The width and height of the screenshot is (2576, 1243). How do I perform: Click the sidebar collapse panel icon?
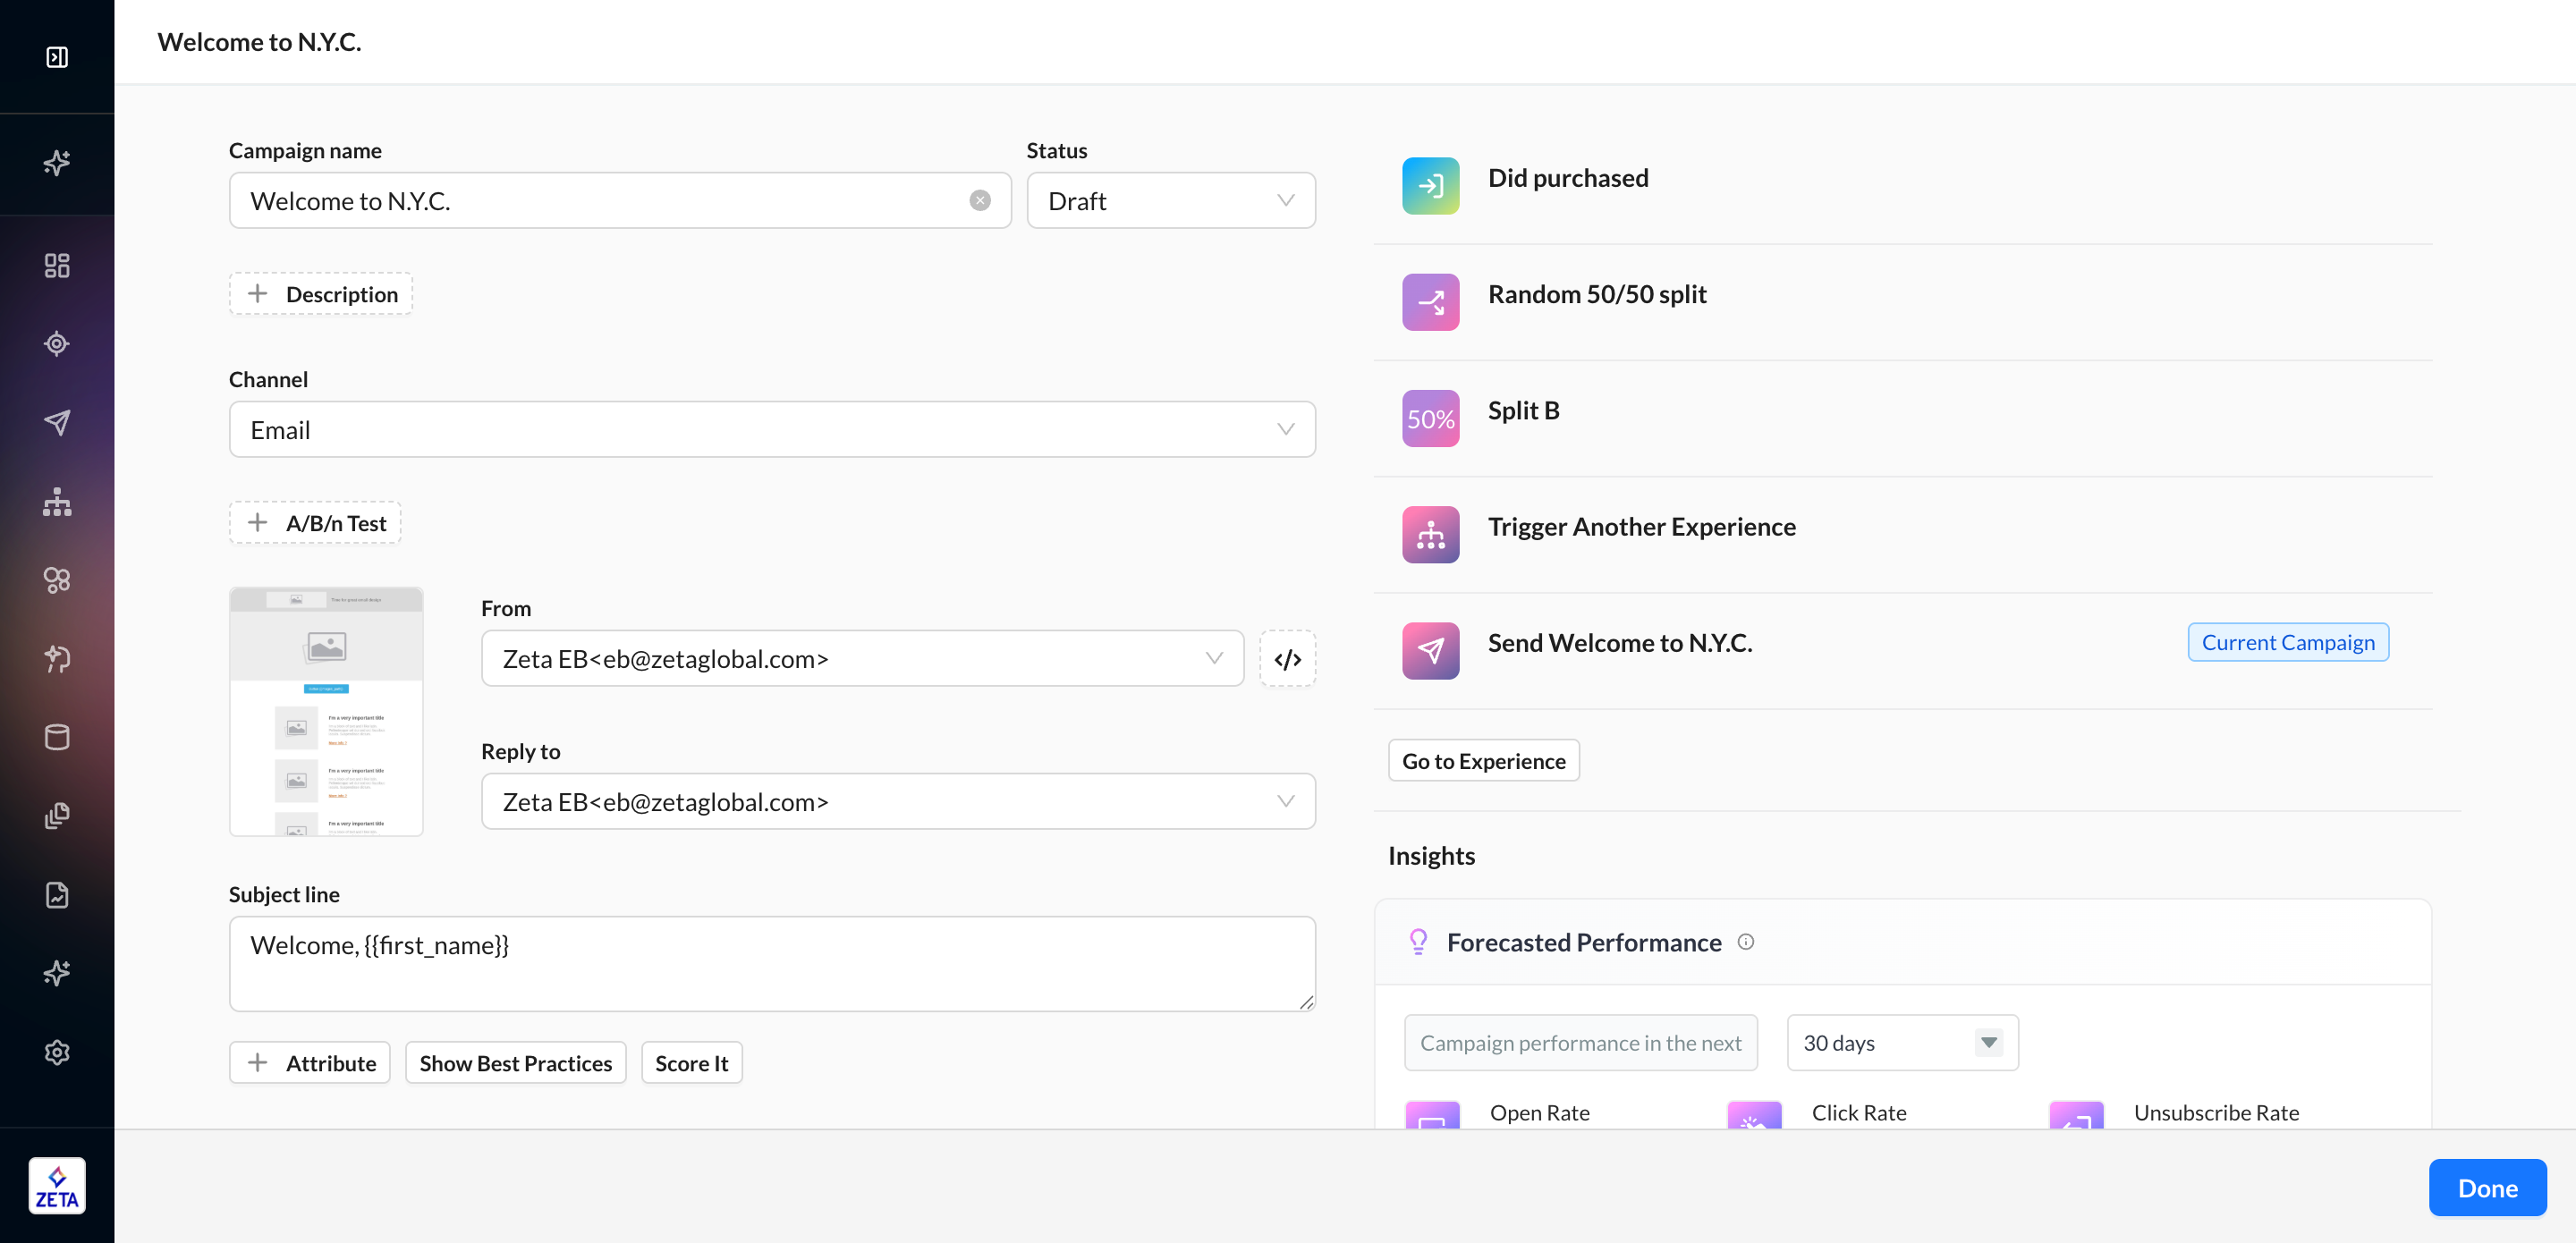[57, 57]
